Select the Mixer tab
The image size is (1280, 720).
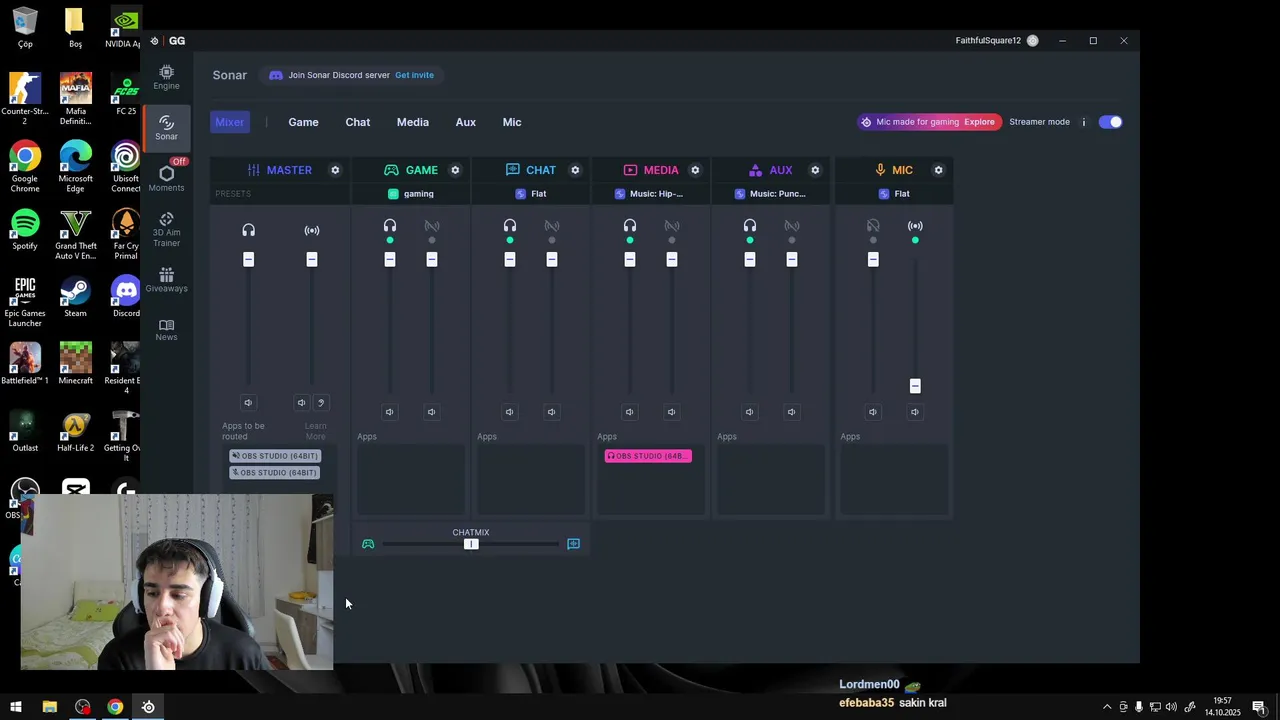[229, 122]
